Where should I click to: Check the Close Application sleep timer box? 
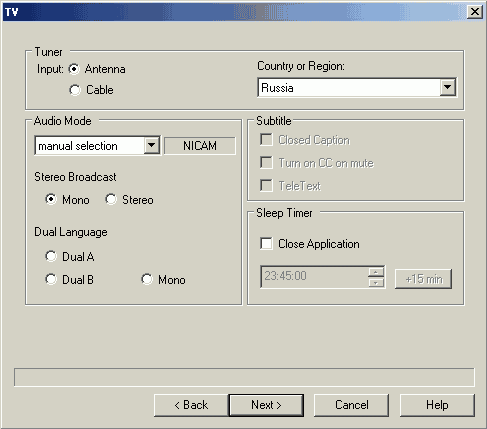266,244
